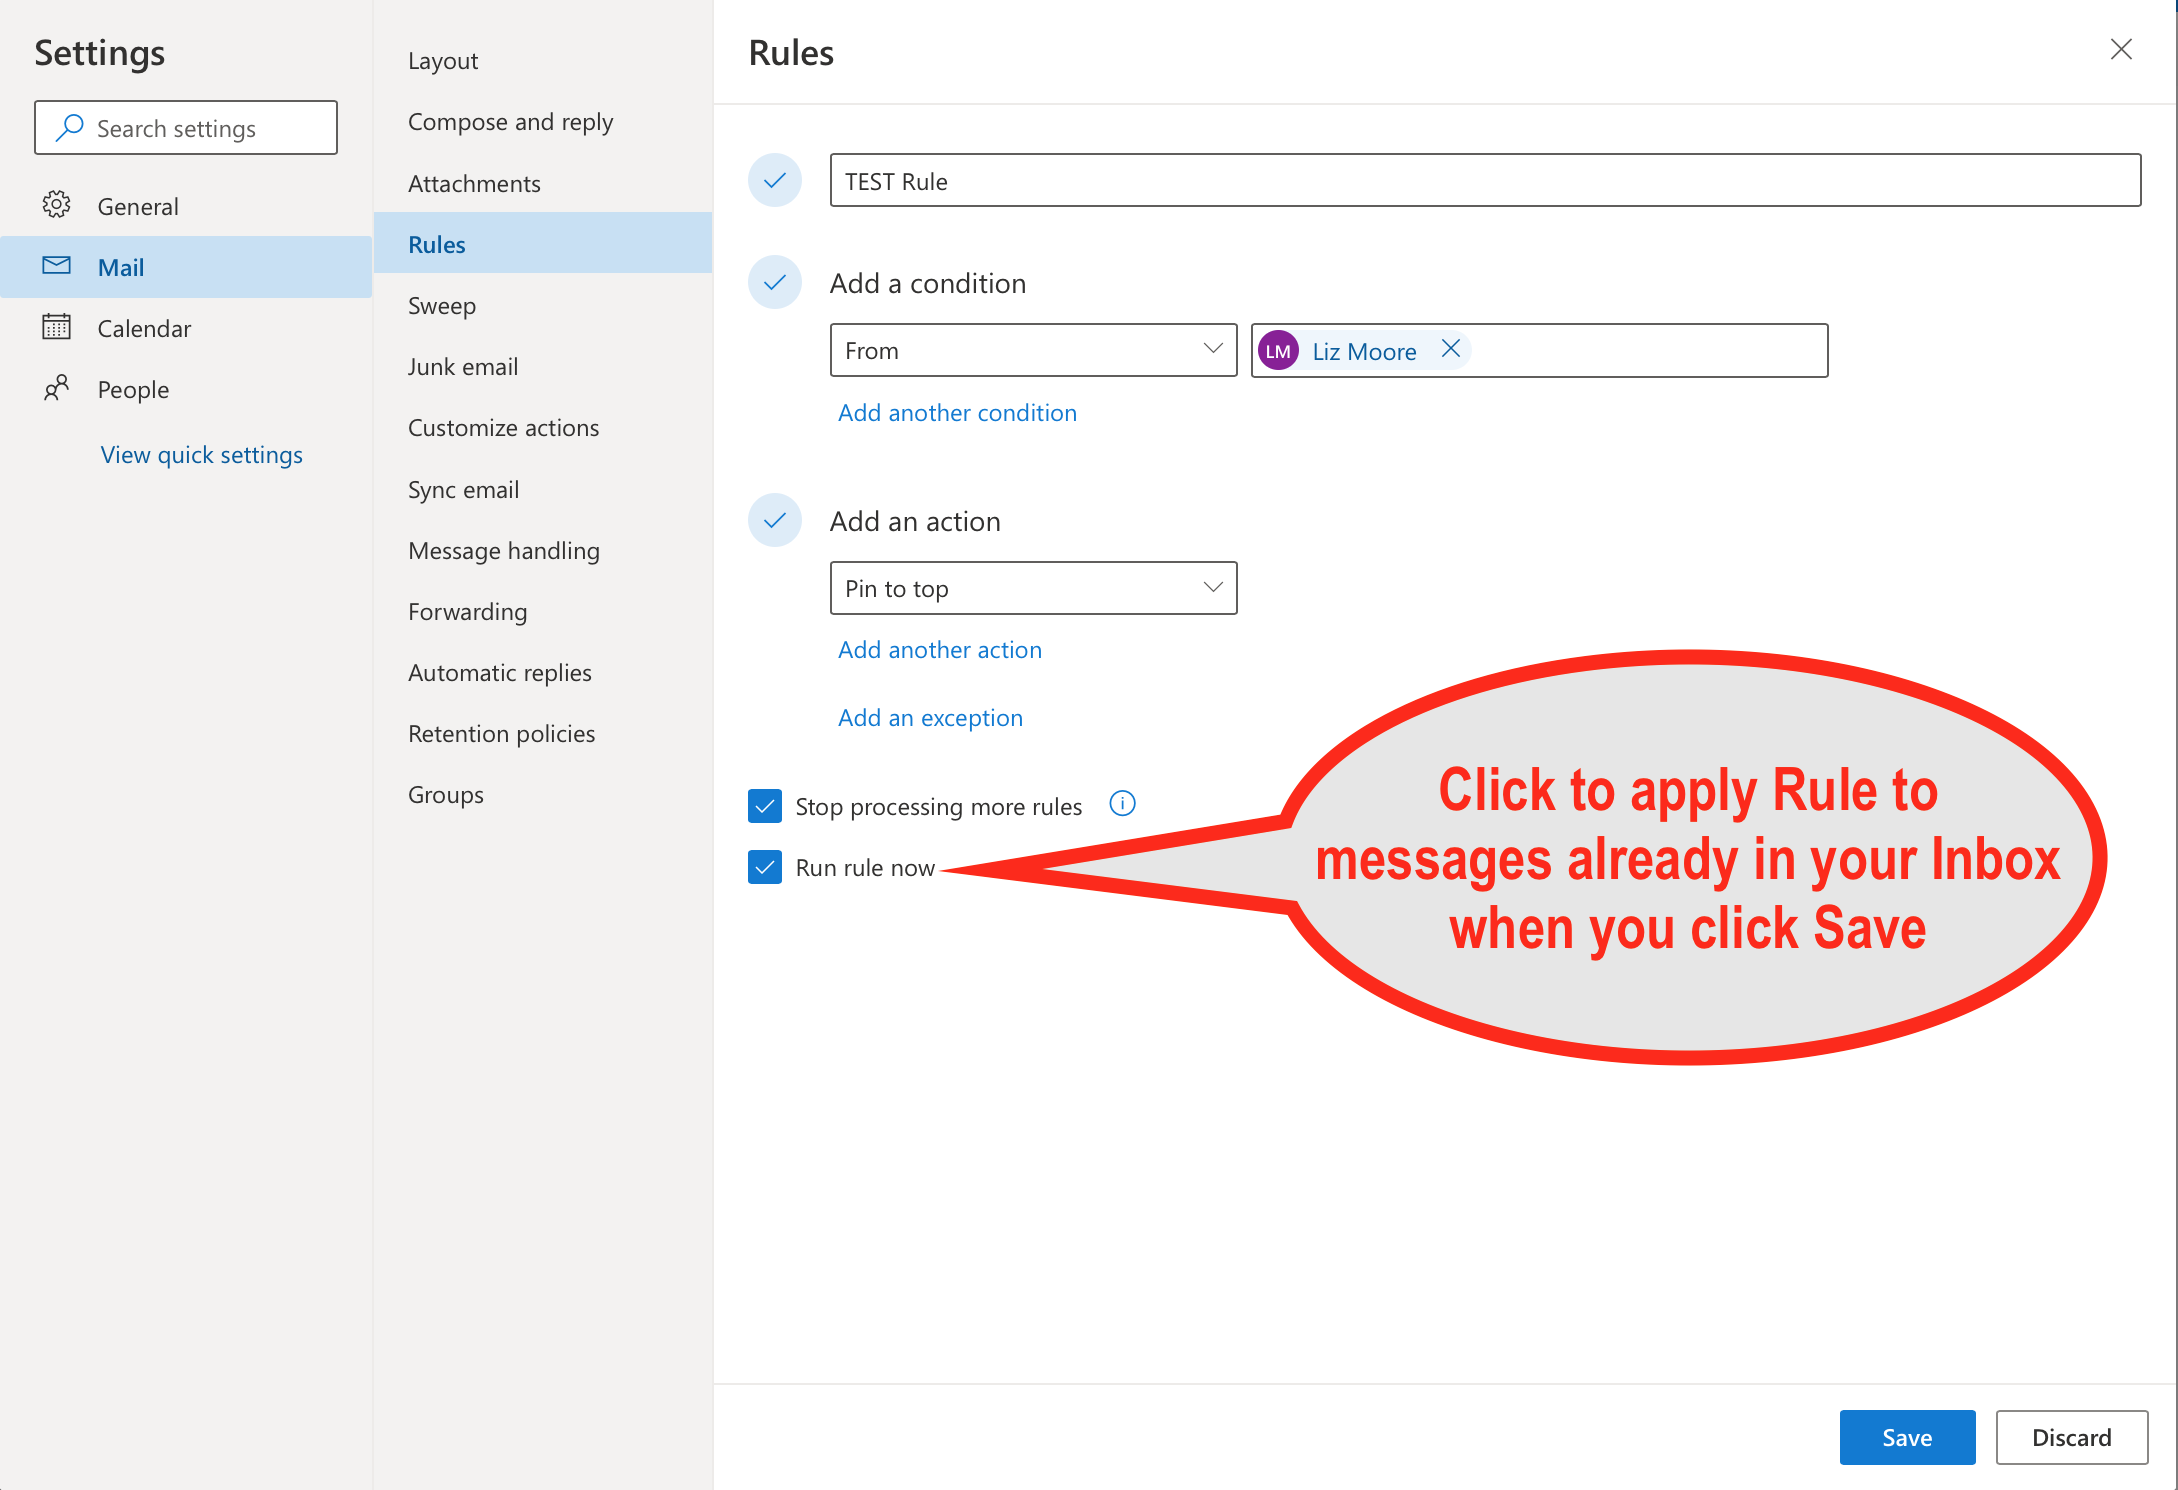Click the Mail envelope icon
This screenshot has height=1490, width=2178.
(56, 266)
